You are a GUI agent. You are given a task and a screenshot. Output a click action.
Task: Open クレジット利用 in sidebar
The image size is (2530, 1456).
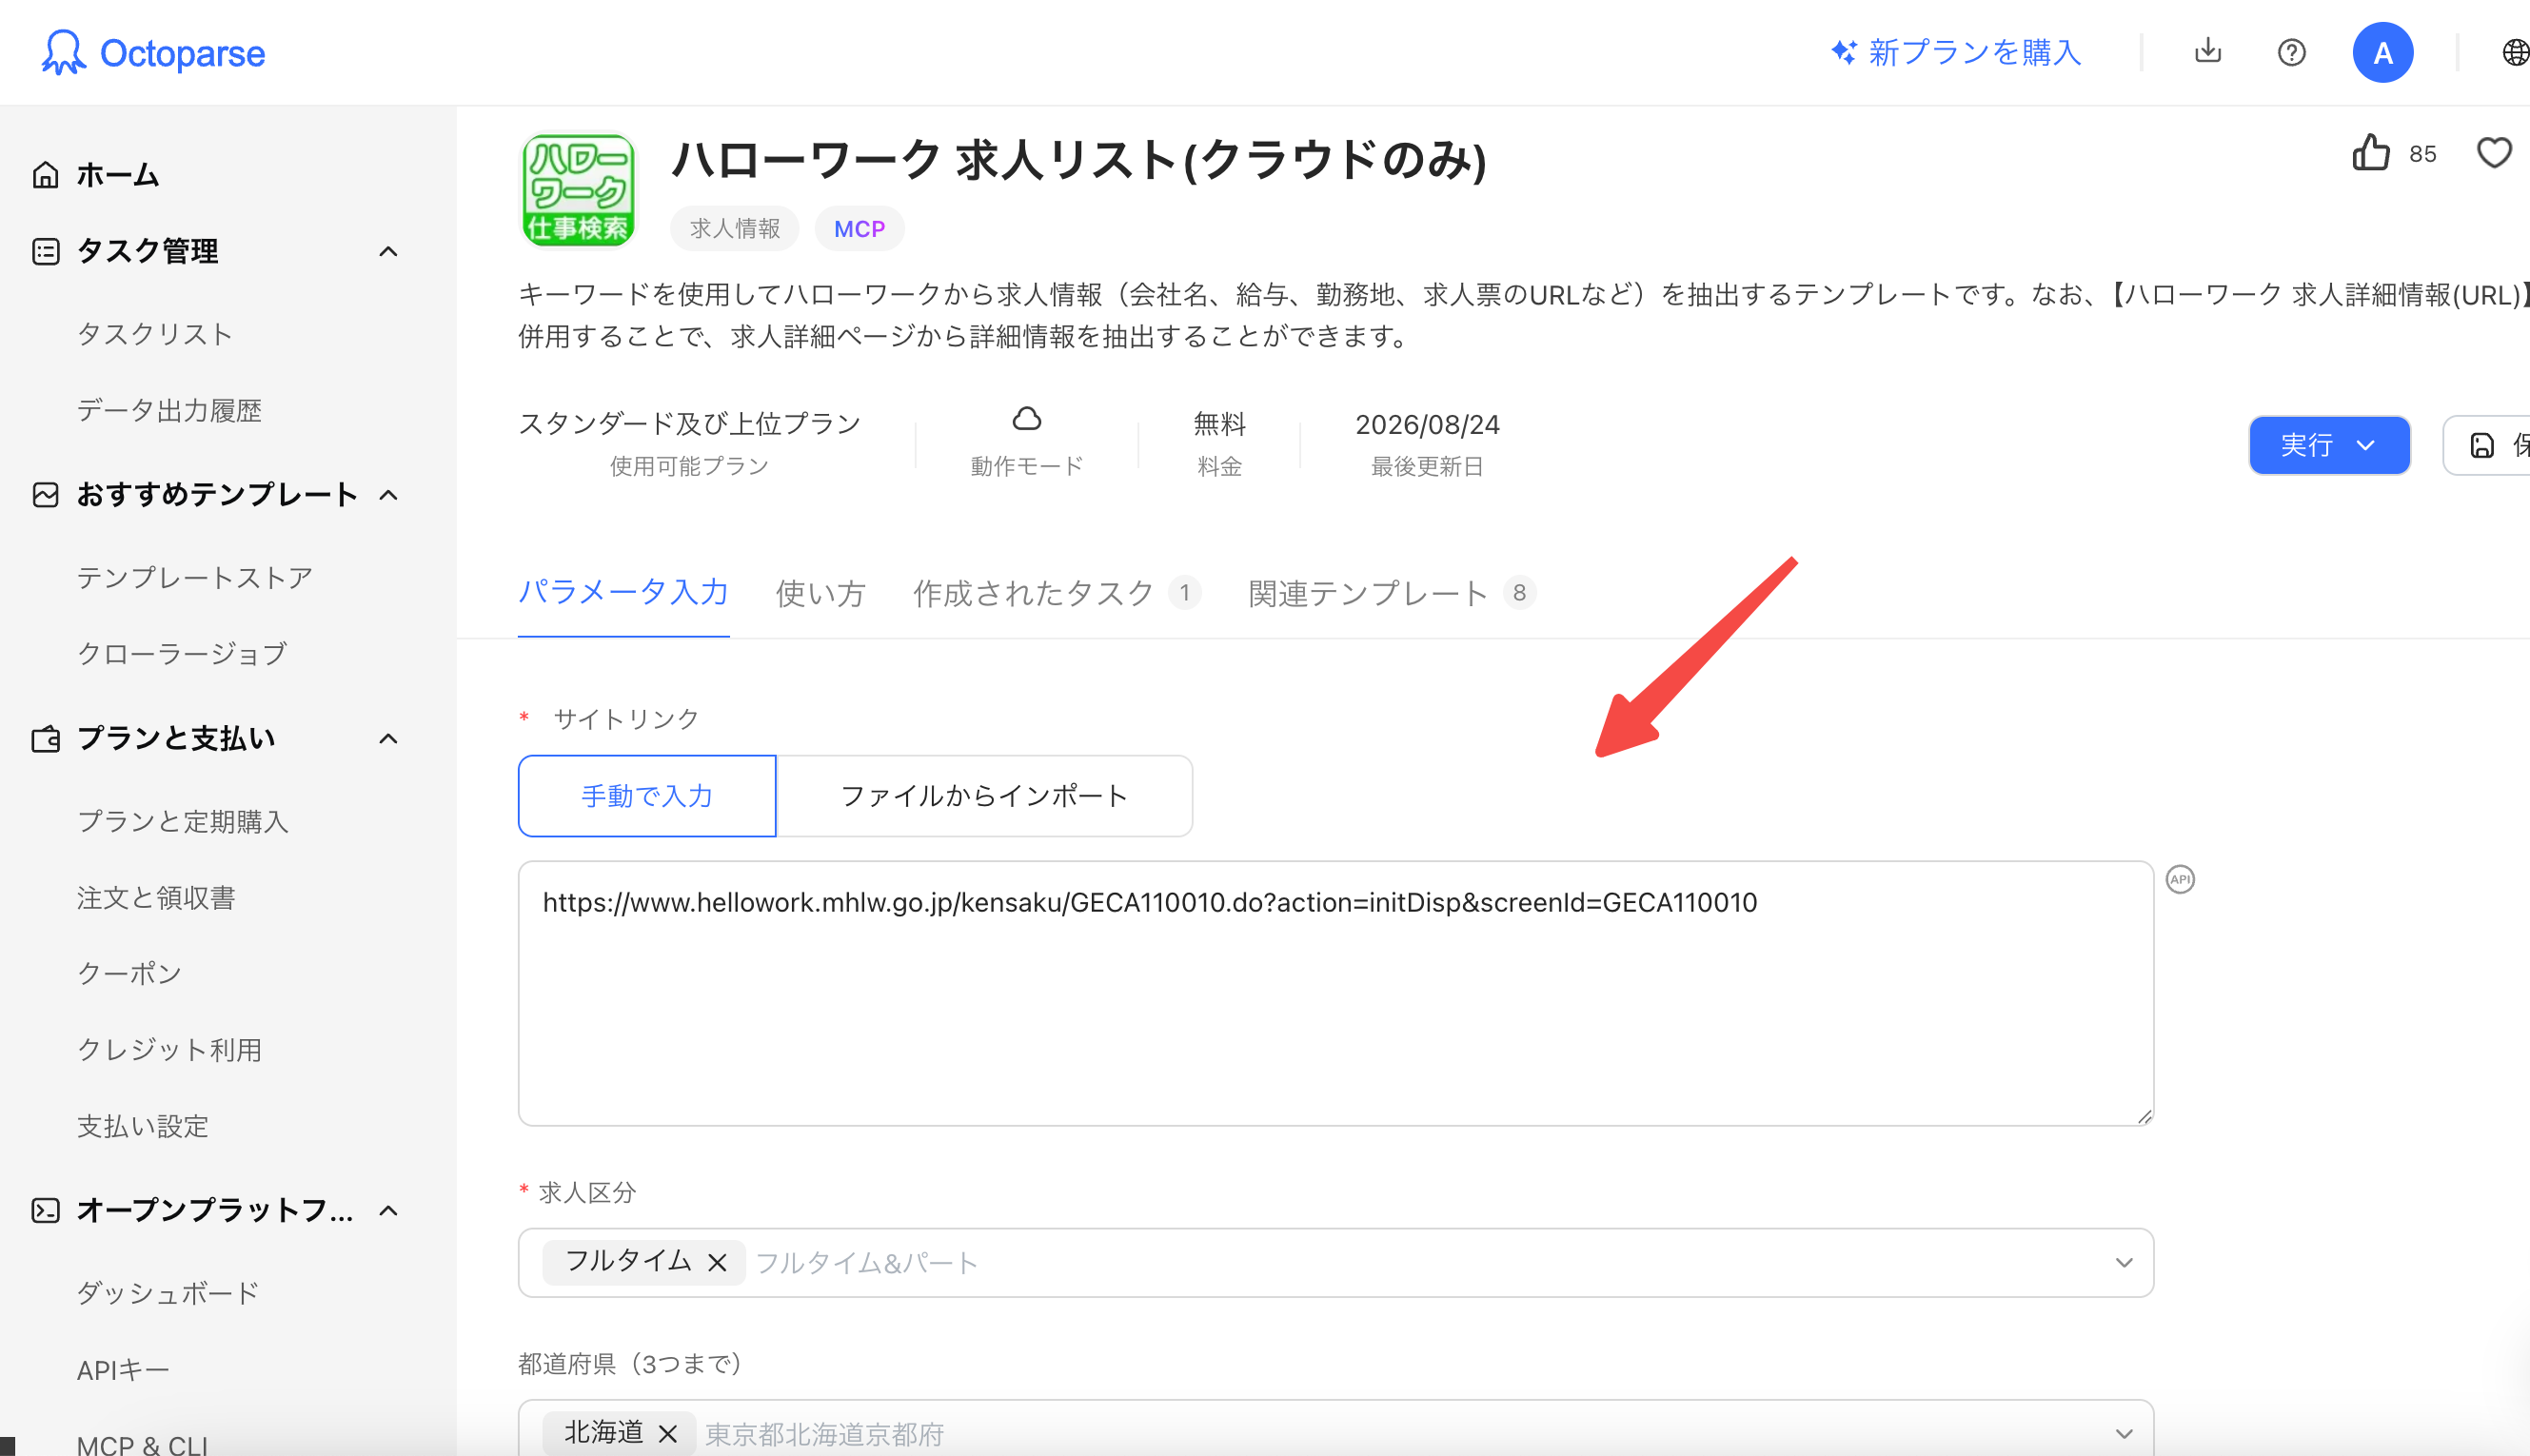169,1050
